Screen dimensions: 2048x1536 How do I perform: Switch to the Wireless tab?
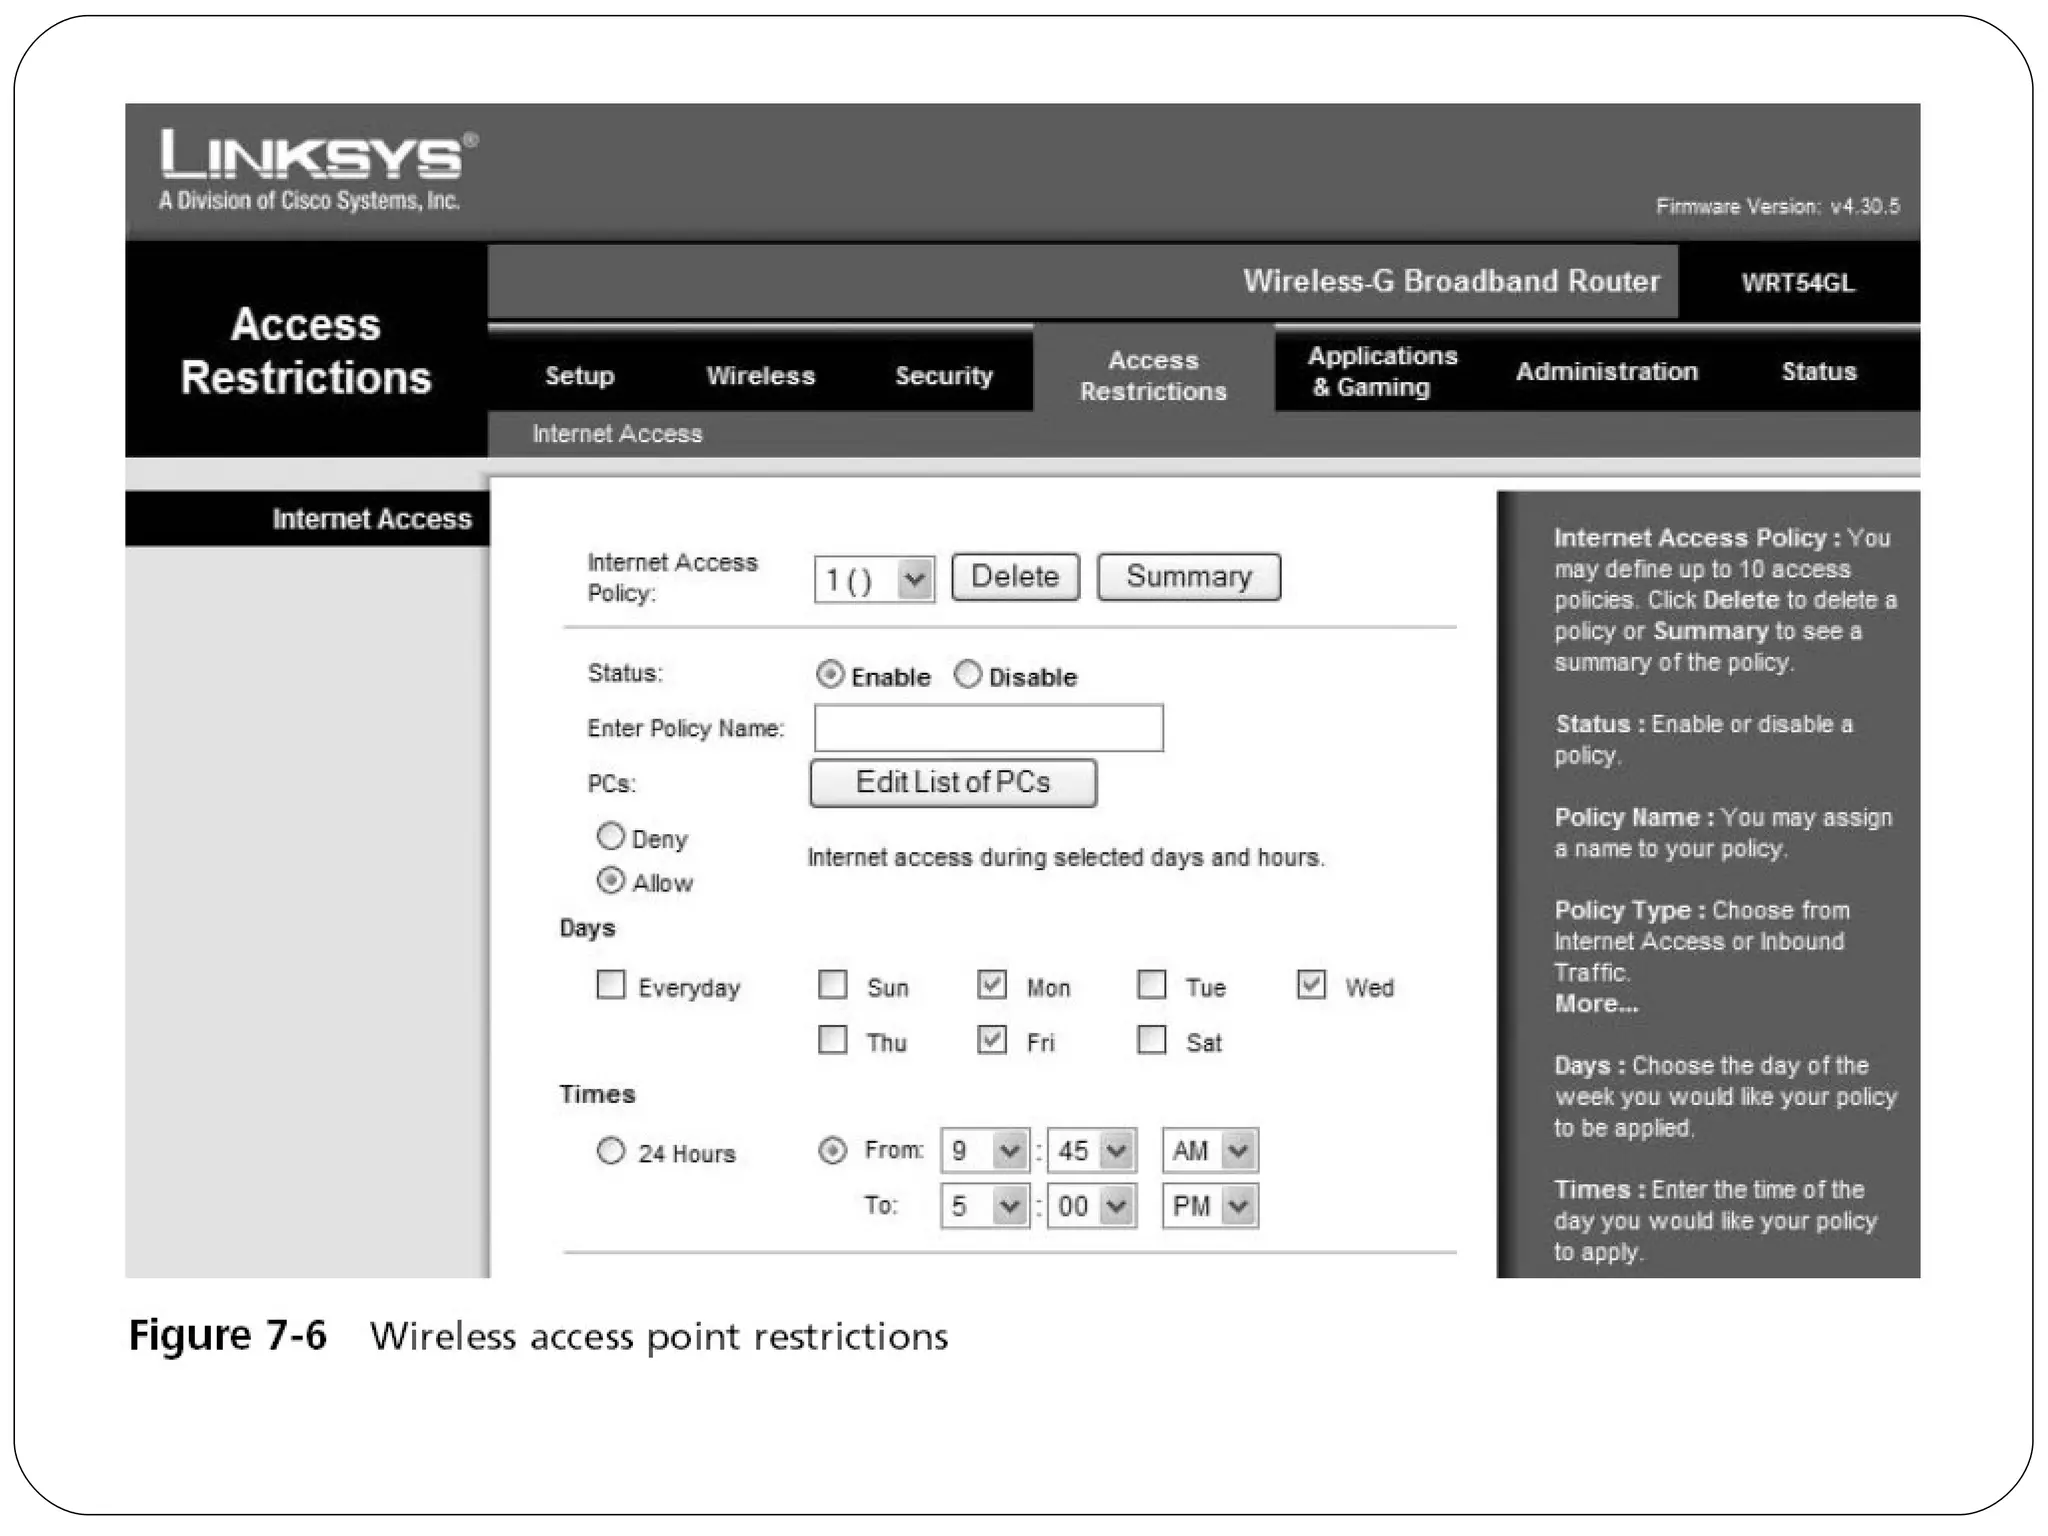coord(760,376)
